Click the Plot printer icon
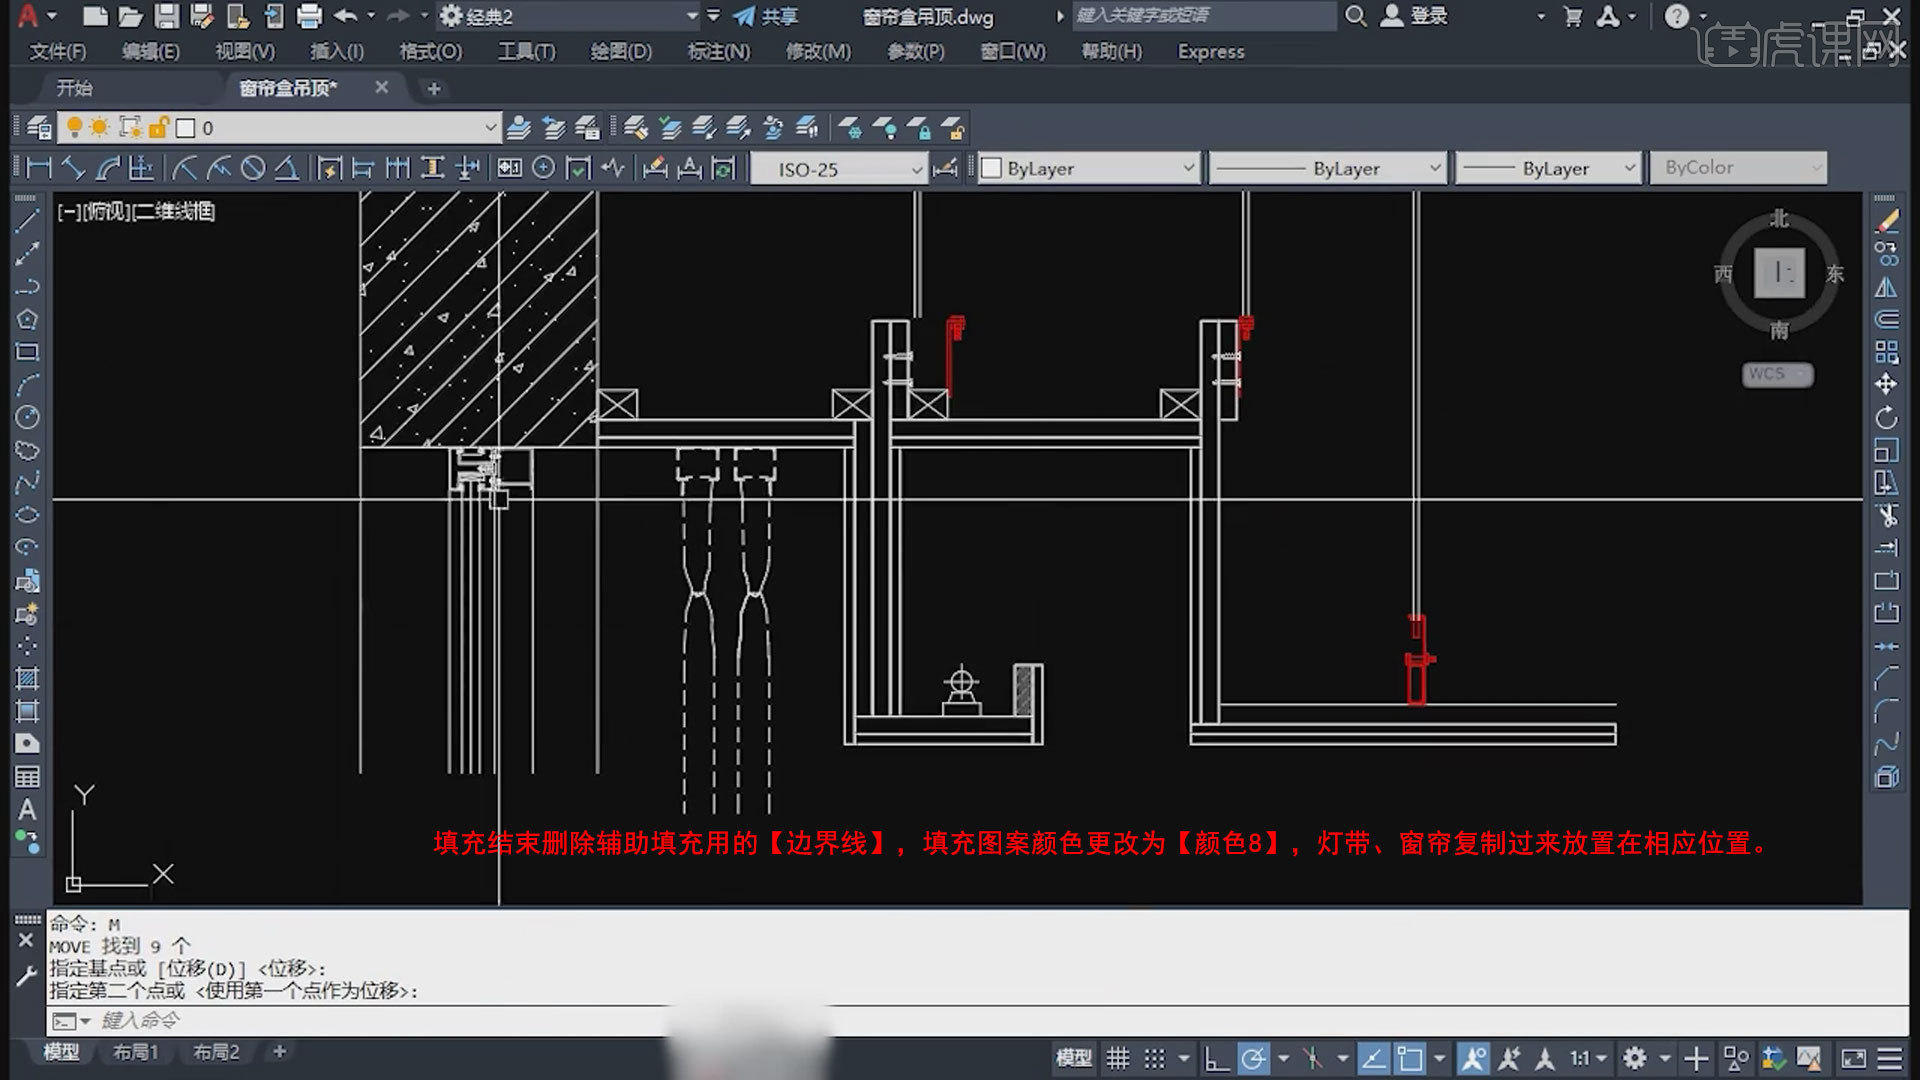Image resolution: width=1920 pixels, height=1080 pixels. pos(310,16)
